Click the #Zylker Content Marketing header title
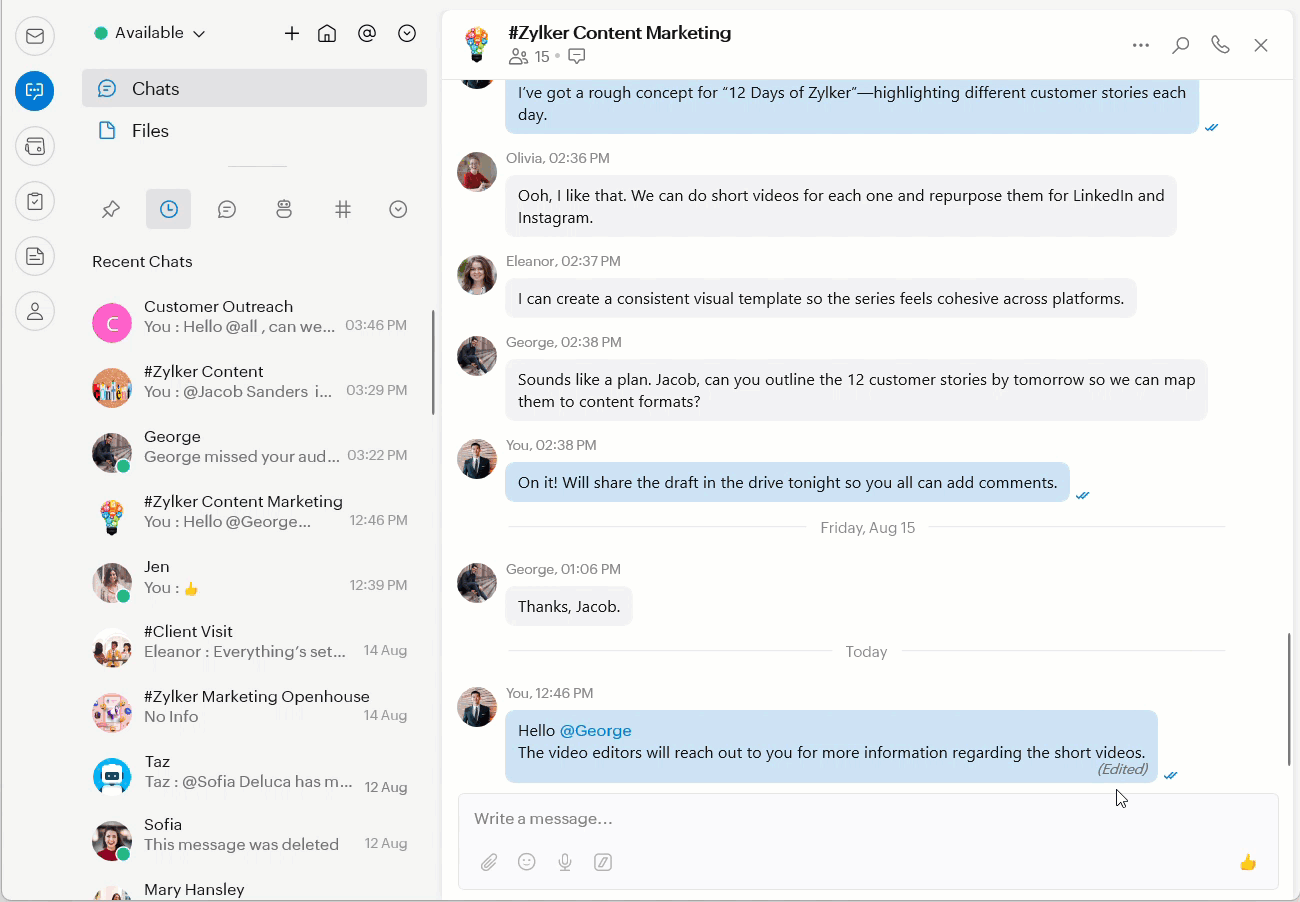The width and height of the screenshot is (1300, 902). tap(620, 33)
